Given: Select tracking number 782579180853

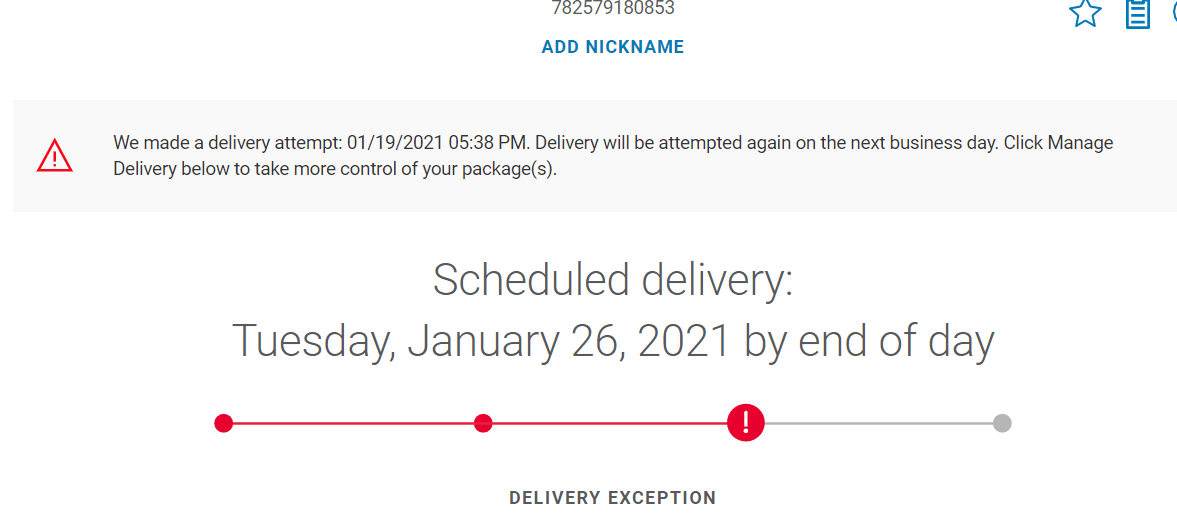Looking at the screenshot, I should point(613,9).
